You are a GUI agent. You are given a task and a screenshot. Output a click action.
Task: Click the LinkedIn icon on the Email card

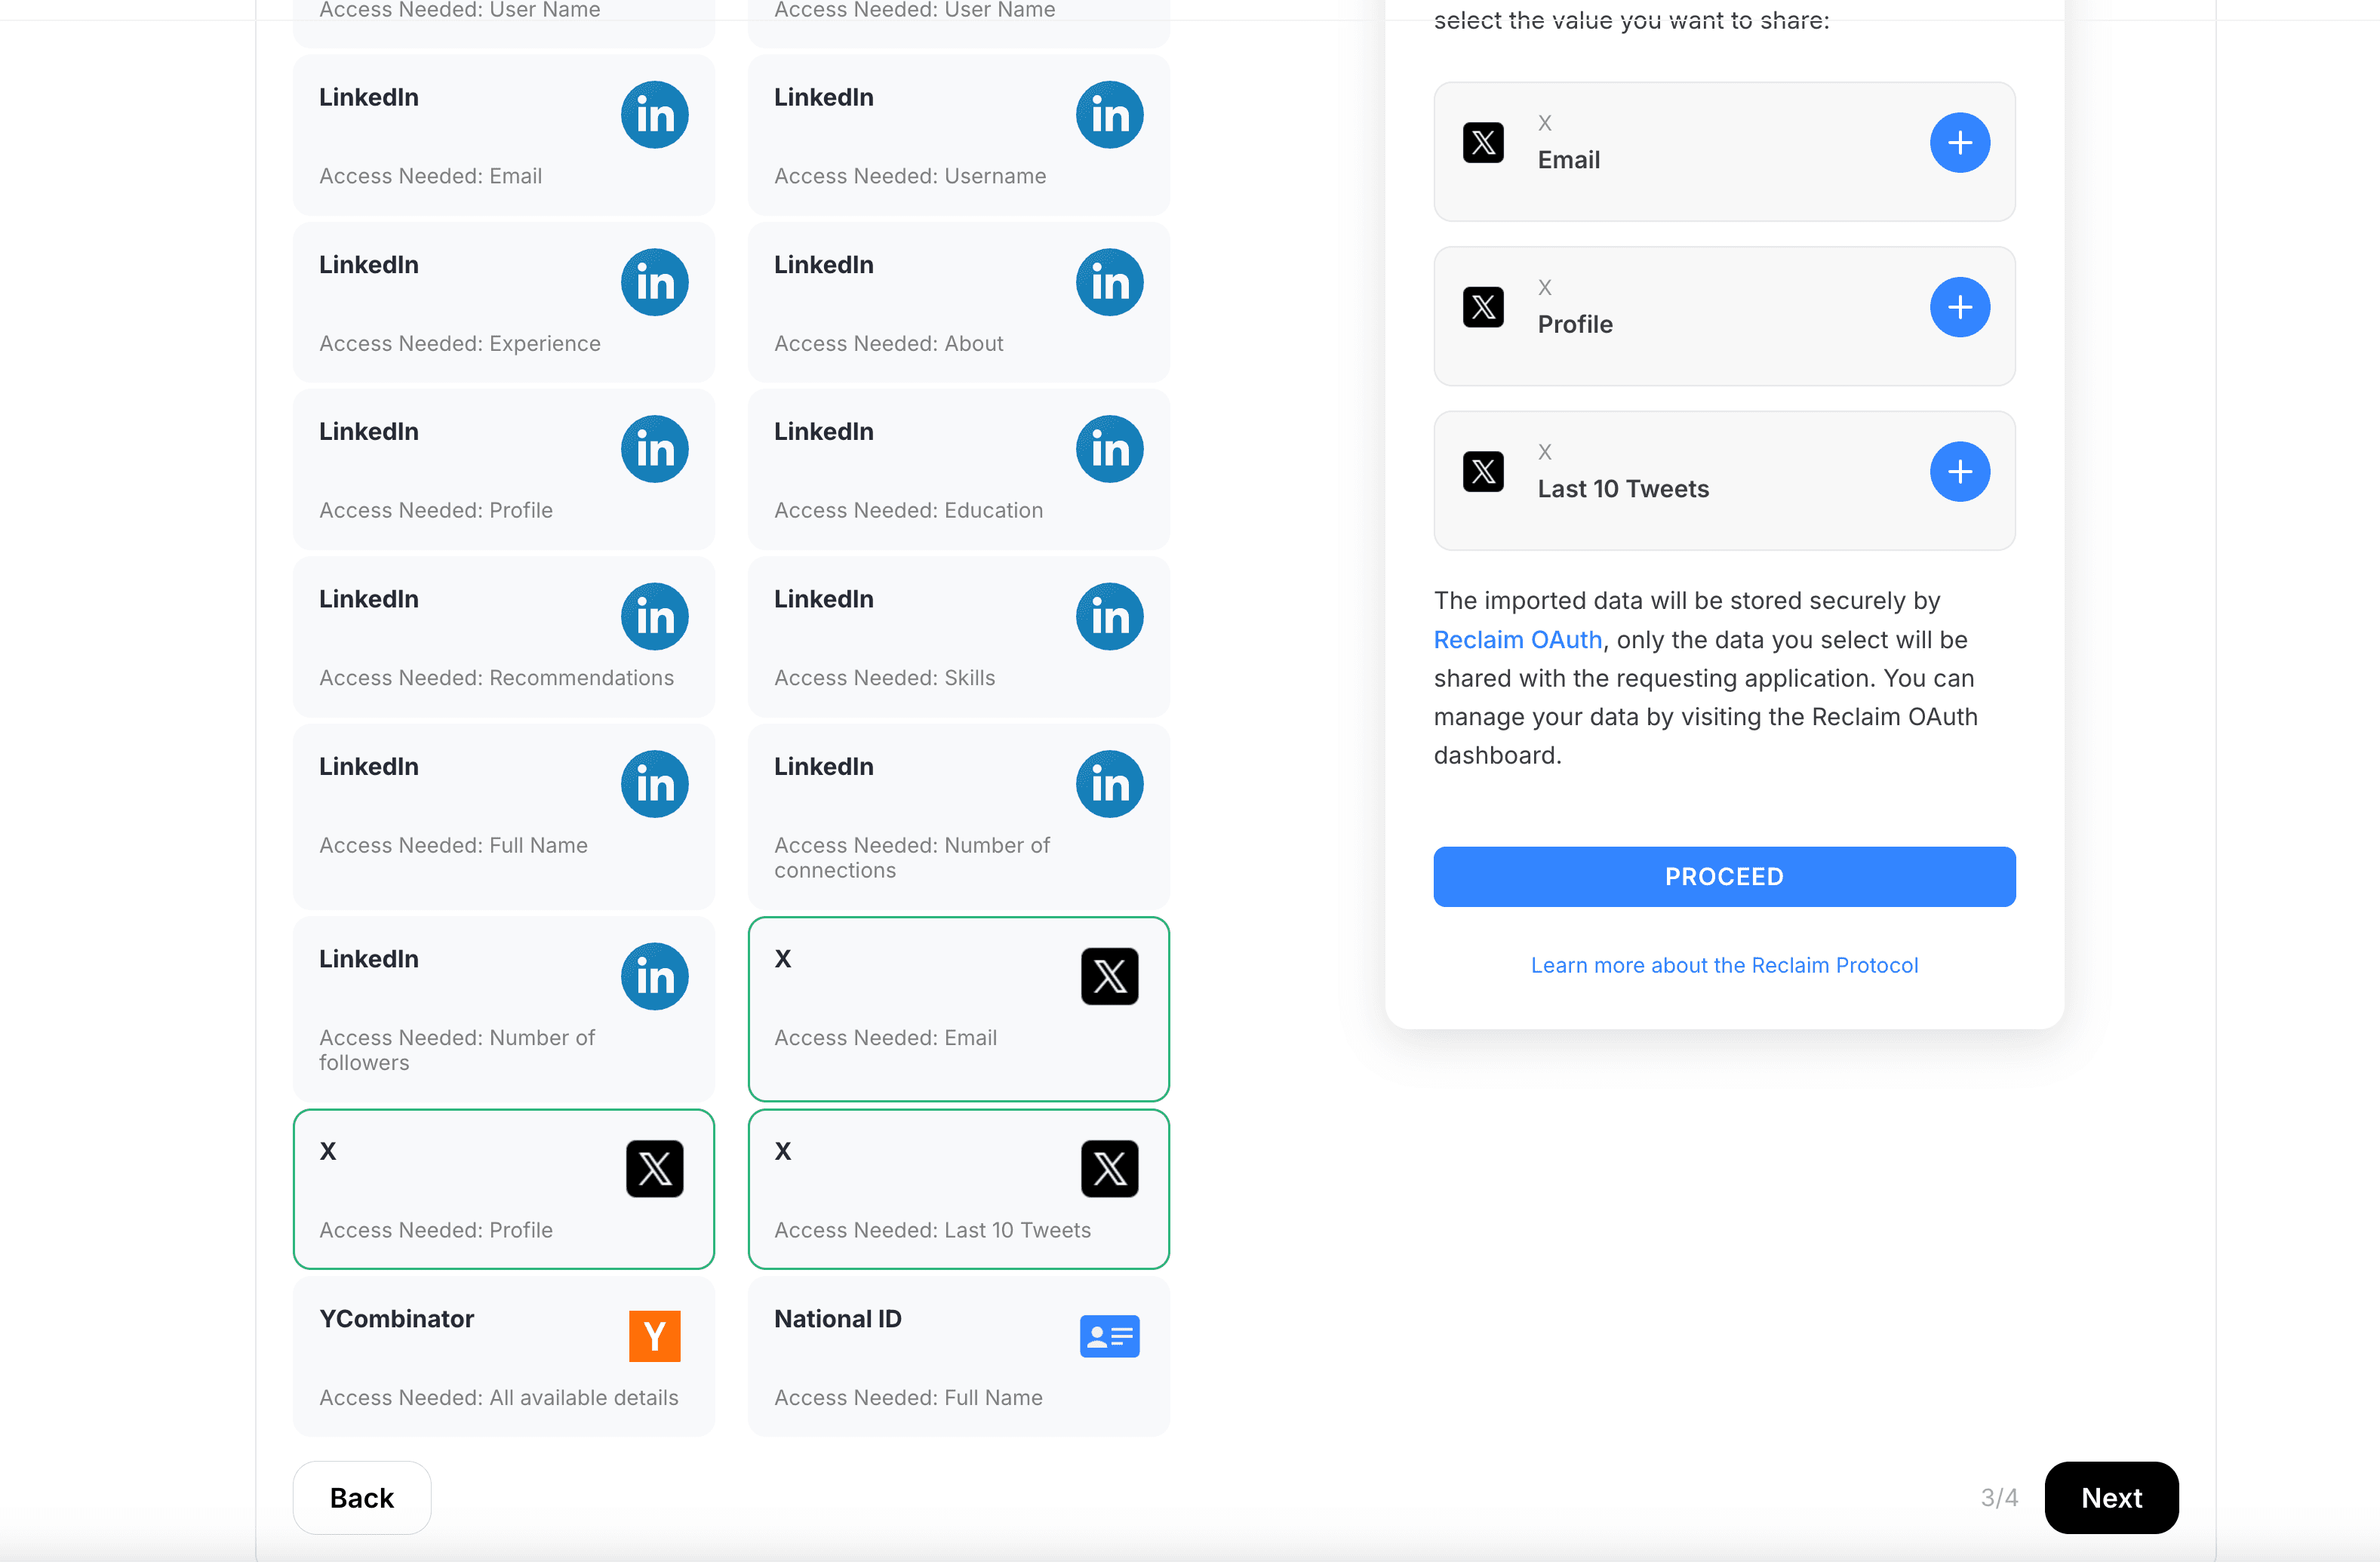655,115
